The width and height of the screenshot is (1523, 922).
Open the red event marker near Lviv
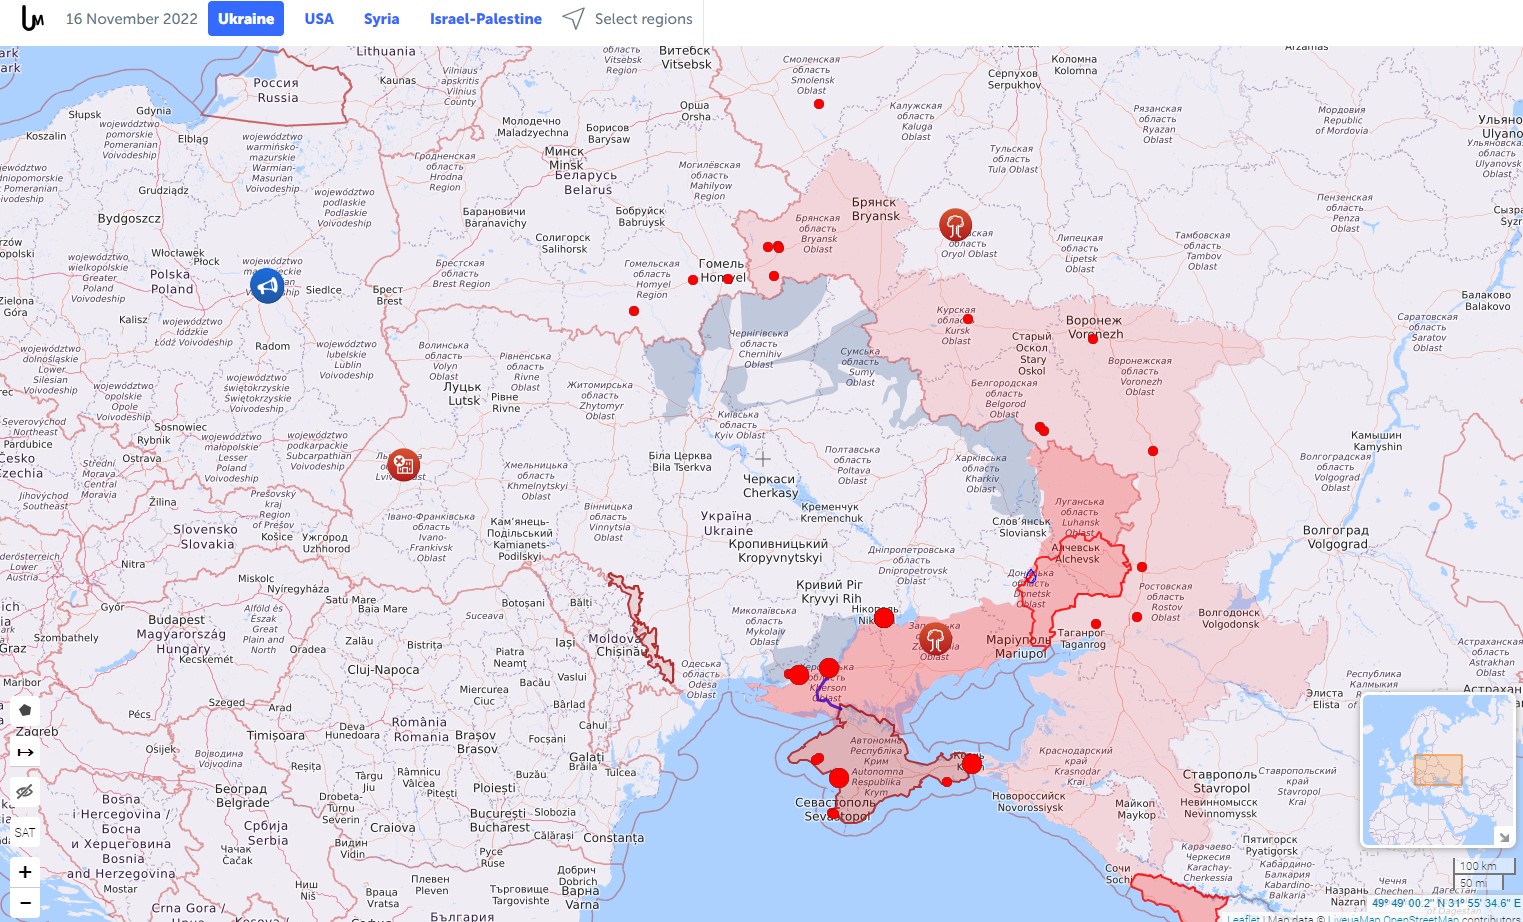coord(403,464)
